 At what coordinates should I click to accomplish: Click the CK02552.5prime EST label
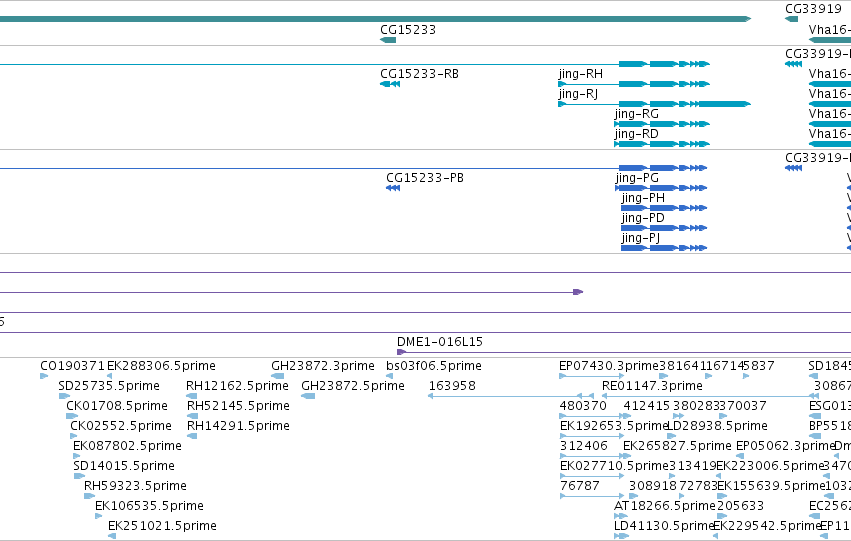coord(120,426)
